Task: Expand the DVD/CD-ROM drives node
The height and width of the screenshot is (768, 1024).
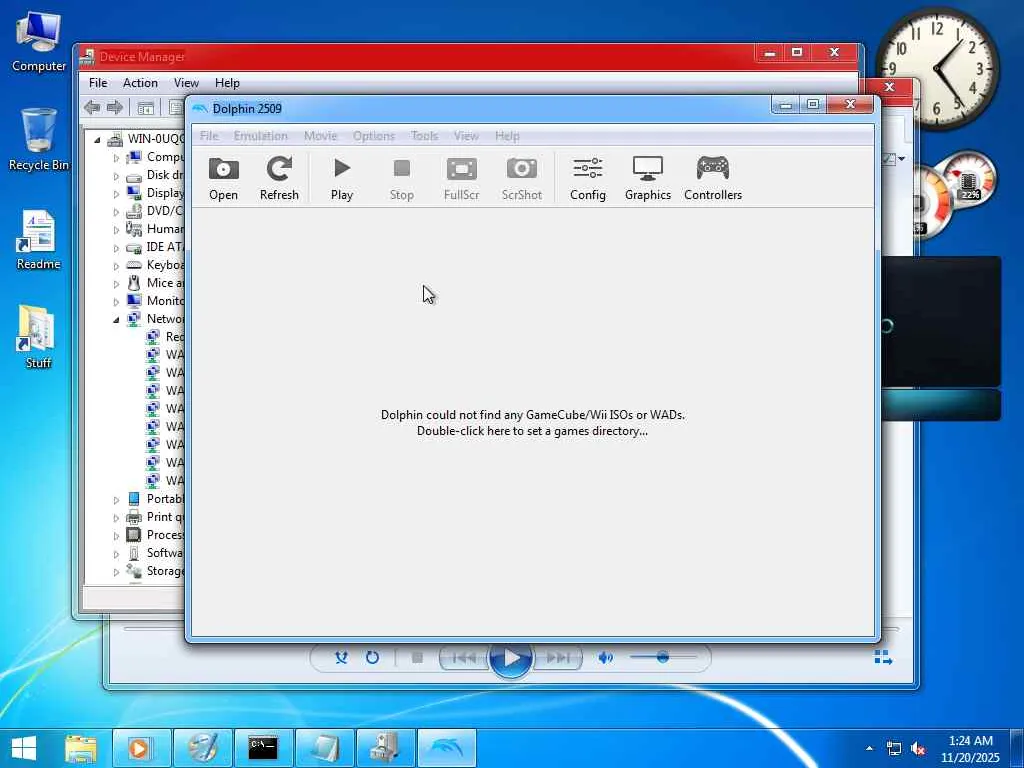Action: (x=116, y=212)
